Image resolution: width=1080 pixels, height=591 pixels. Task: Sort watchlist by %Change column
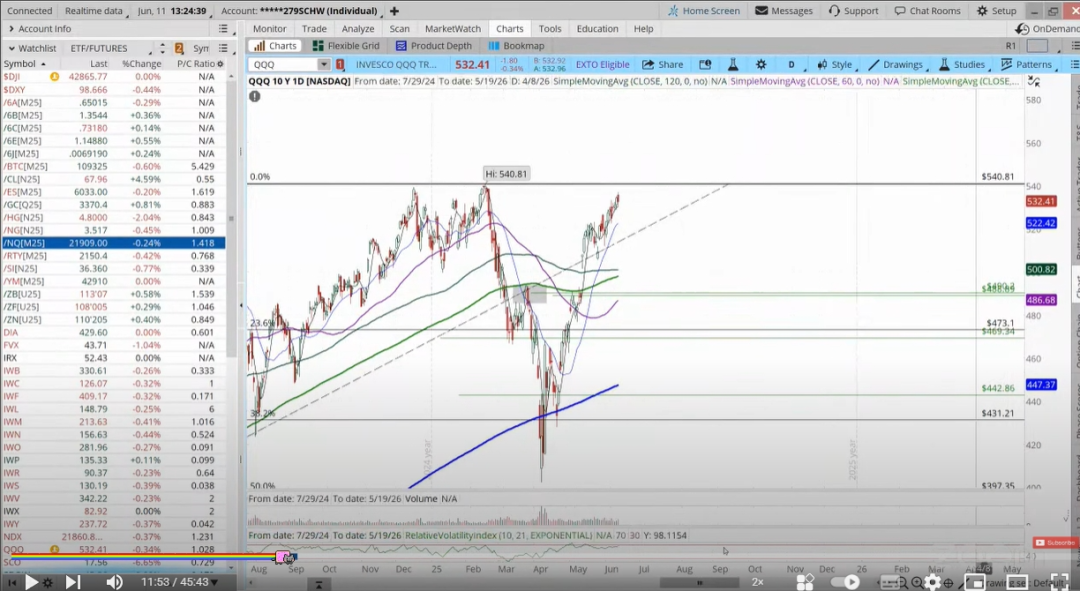(141, 64)
